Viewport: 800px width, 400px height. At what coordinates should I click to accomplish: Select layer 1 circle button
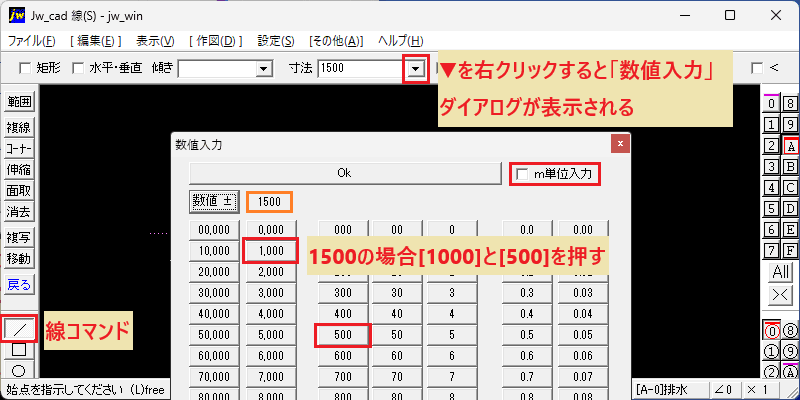(772, 352)
